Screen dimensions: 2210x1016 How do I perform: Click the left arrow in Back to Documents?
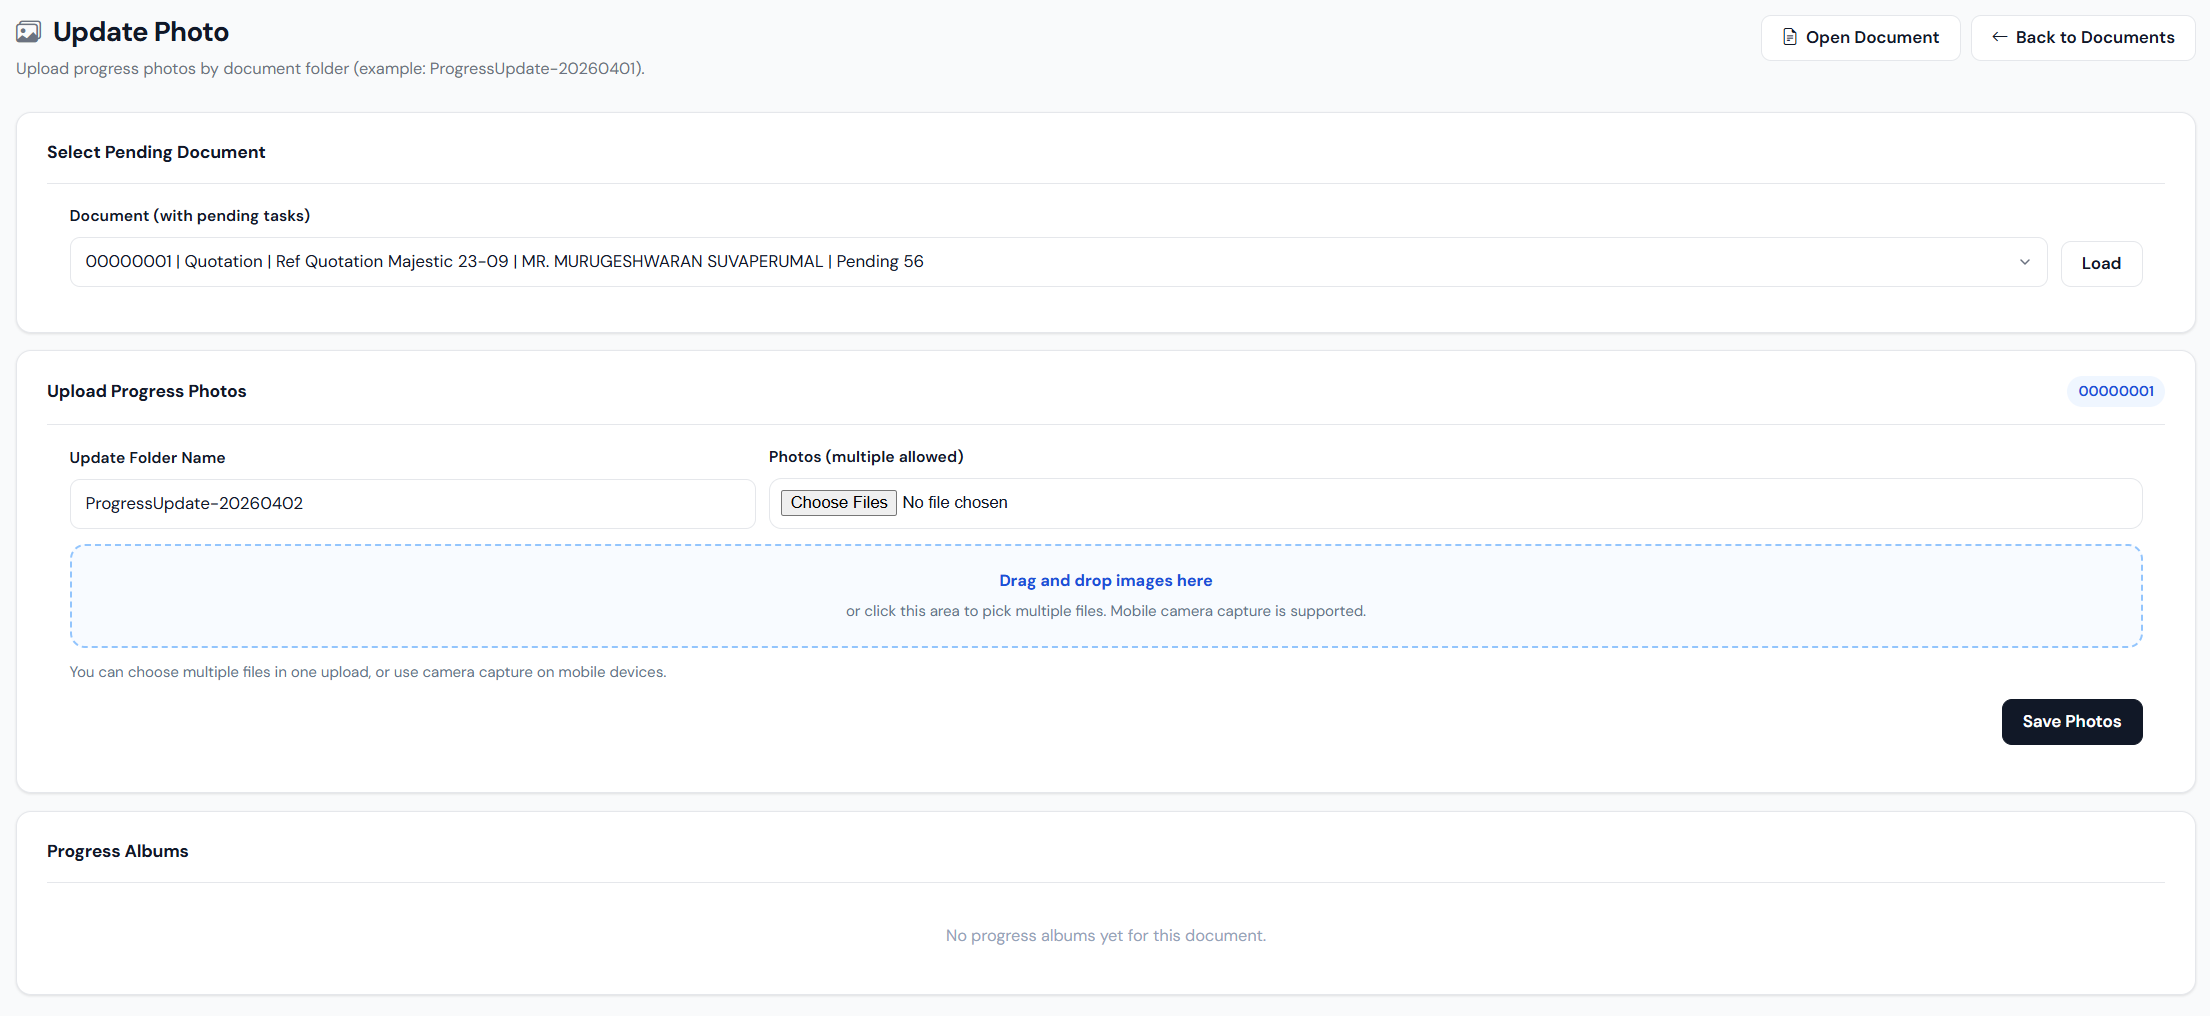tap(2000, 37)
